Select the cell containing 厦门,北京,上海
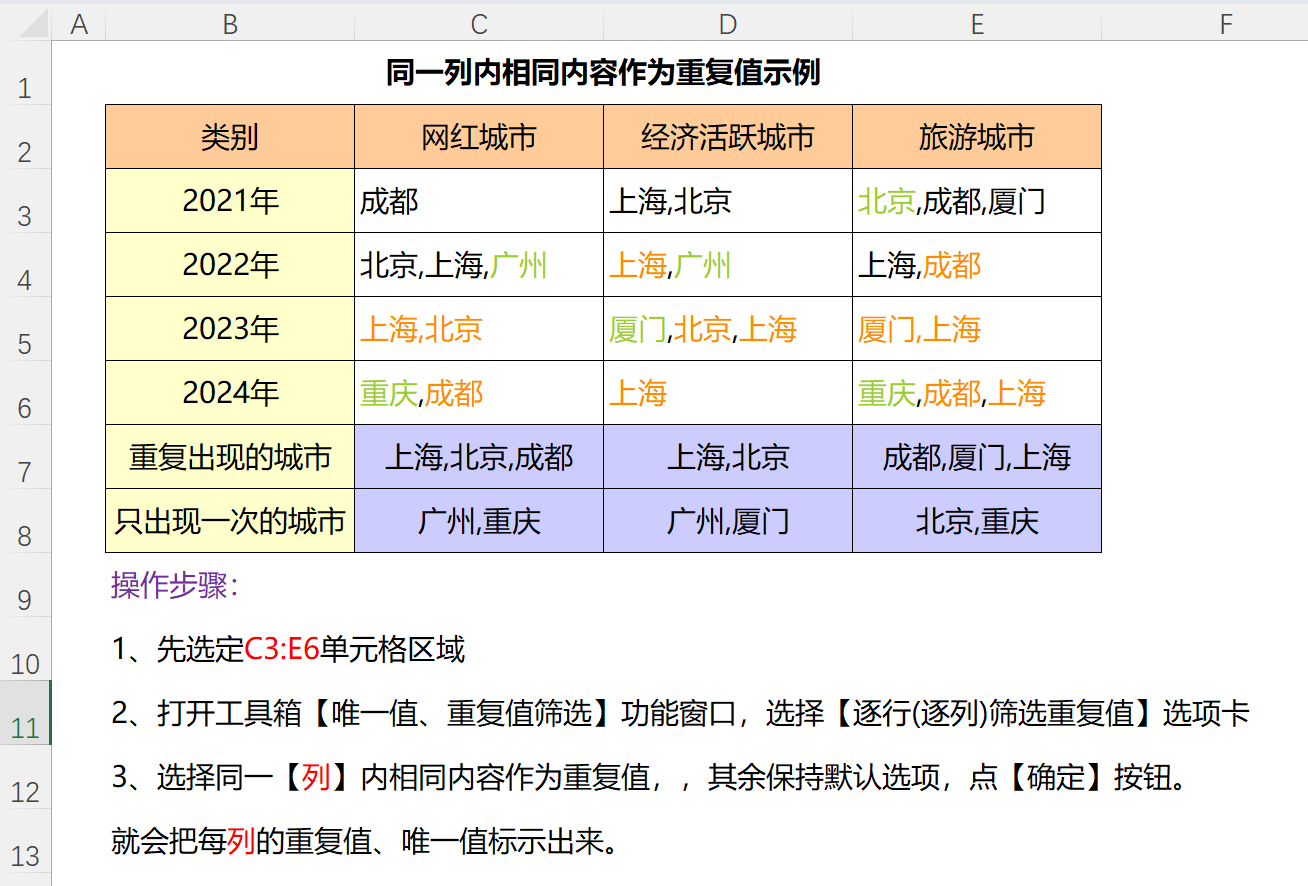1308x886 pixels. tap(728, 329)
